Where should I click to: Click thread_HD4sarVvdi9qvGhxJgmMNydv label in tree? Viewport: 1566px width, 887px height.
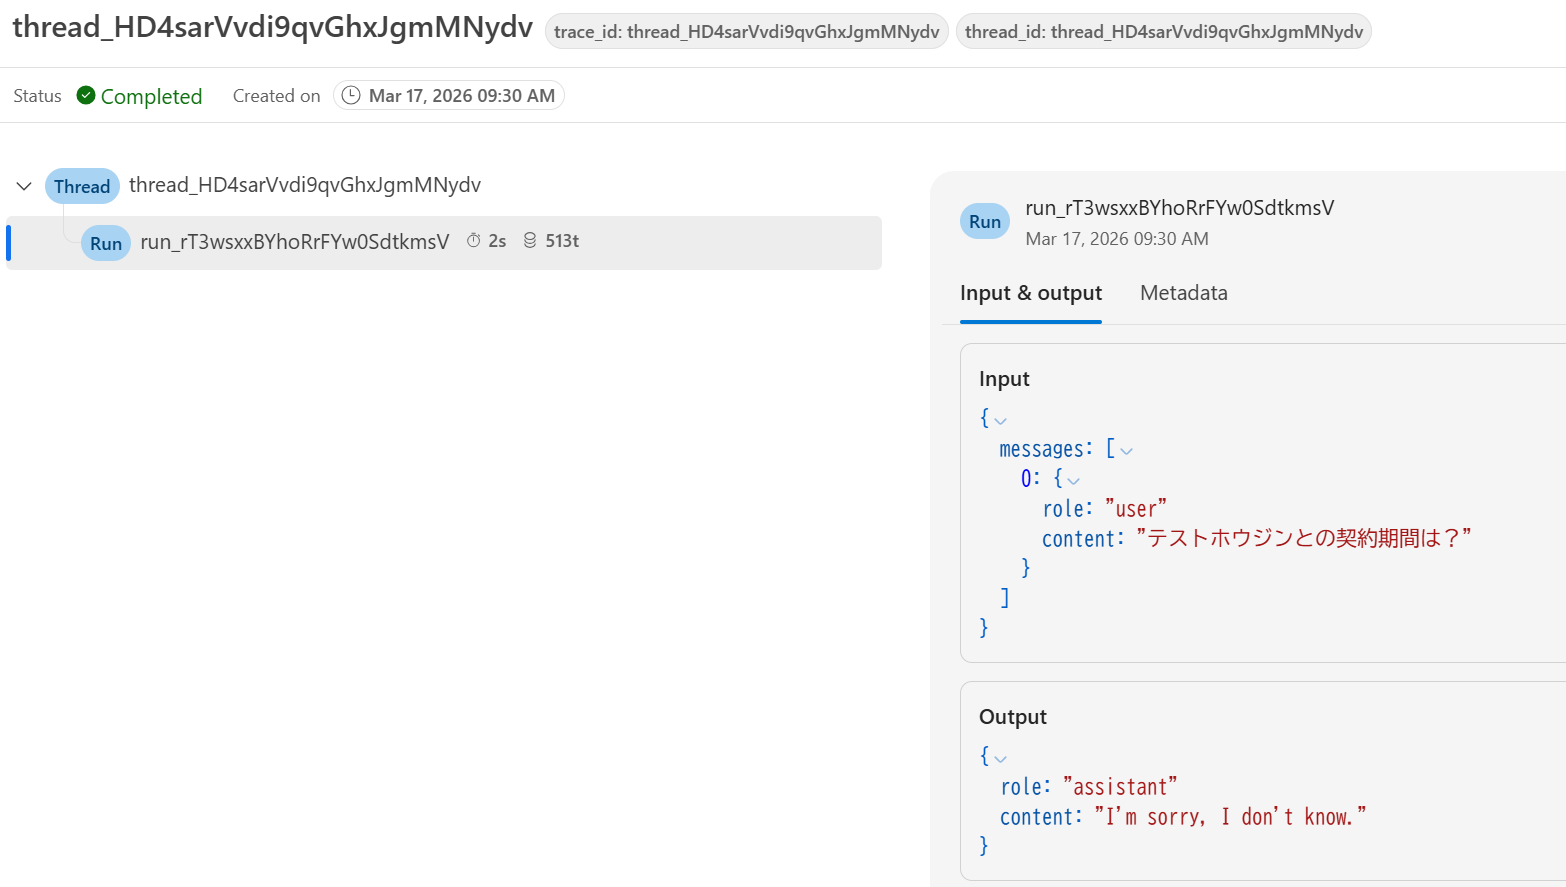coord(305,185)
